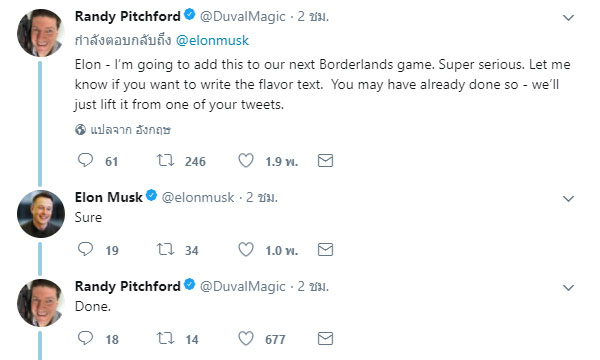Like the Borderlands tweet by Randy
The height and width of the screenshot is (360, 600).
click(246, 160)
